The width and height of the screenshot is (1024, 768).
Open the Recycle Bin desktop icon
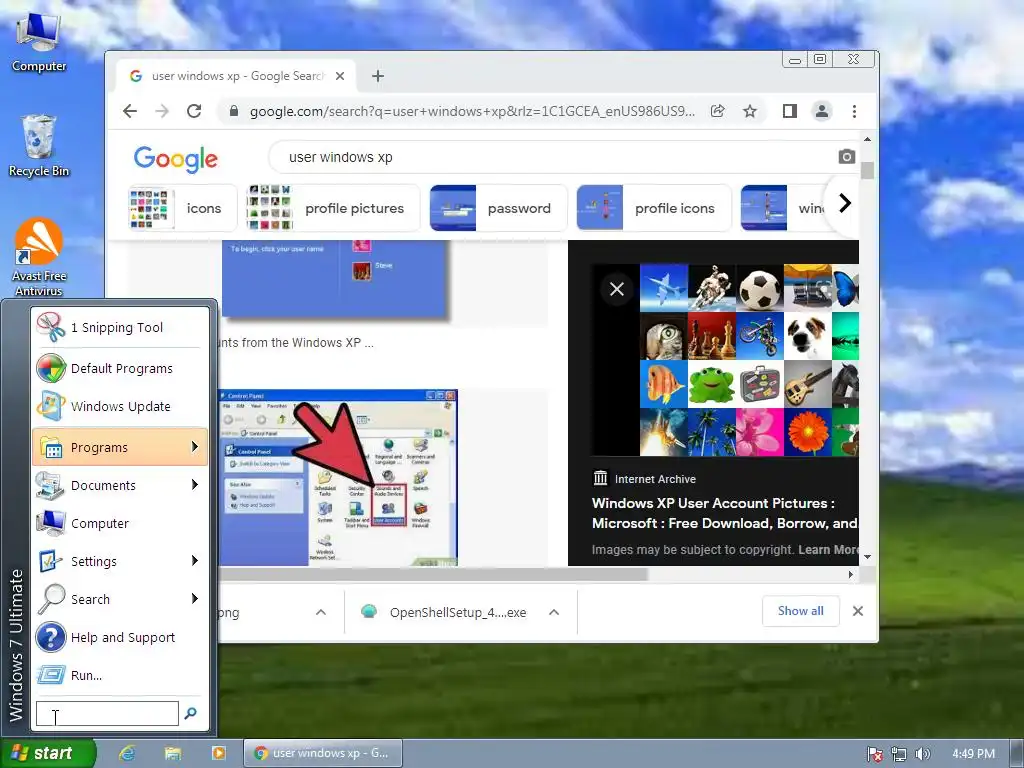pos(39,146)
